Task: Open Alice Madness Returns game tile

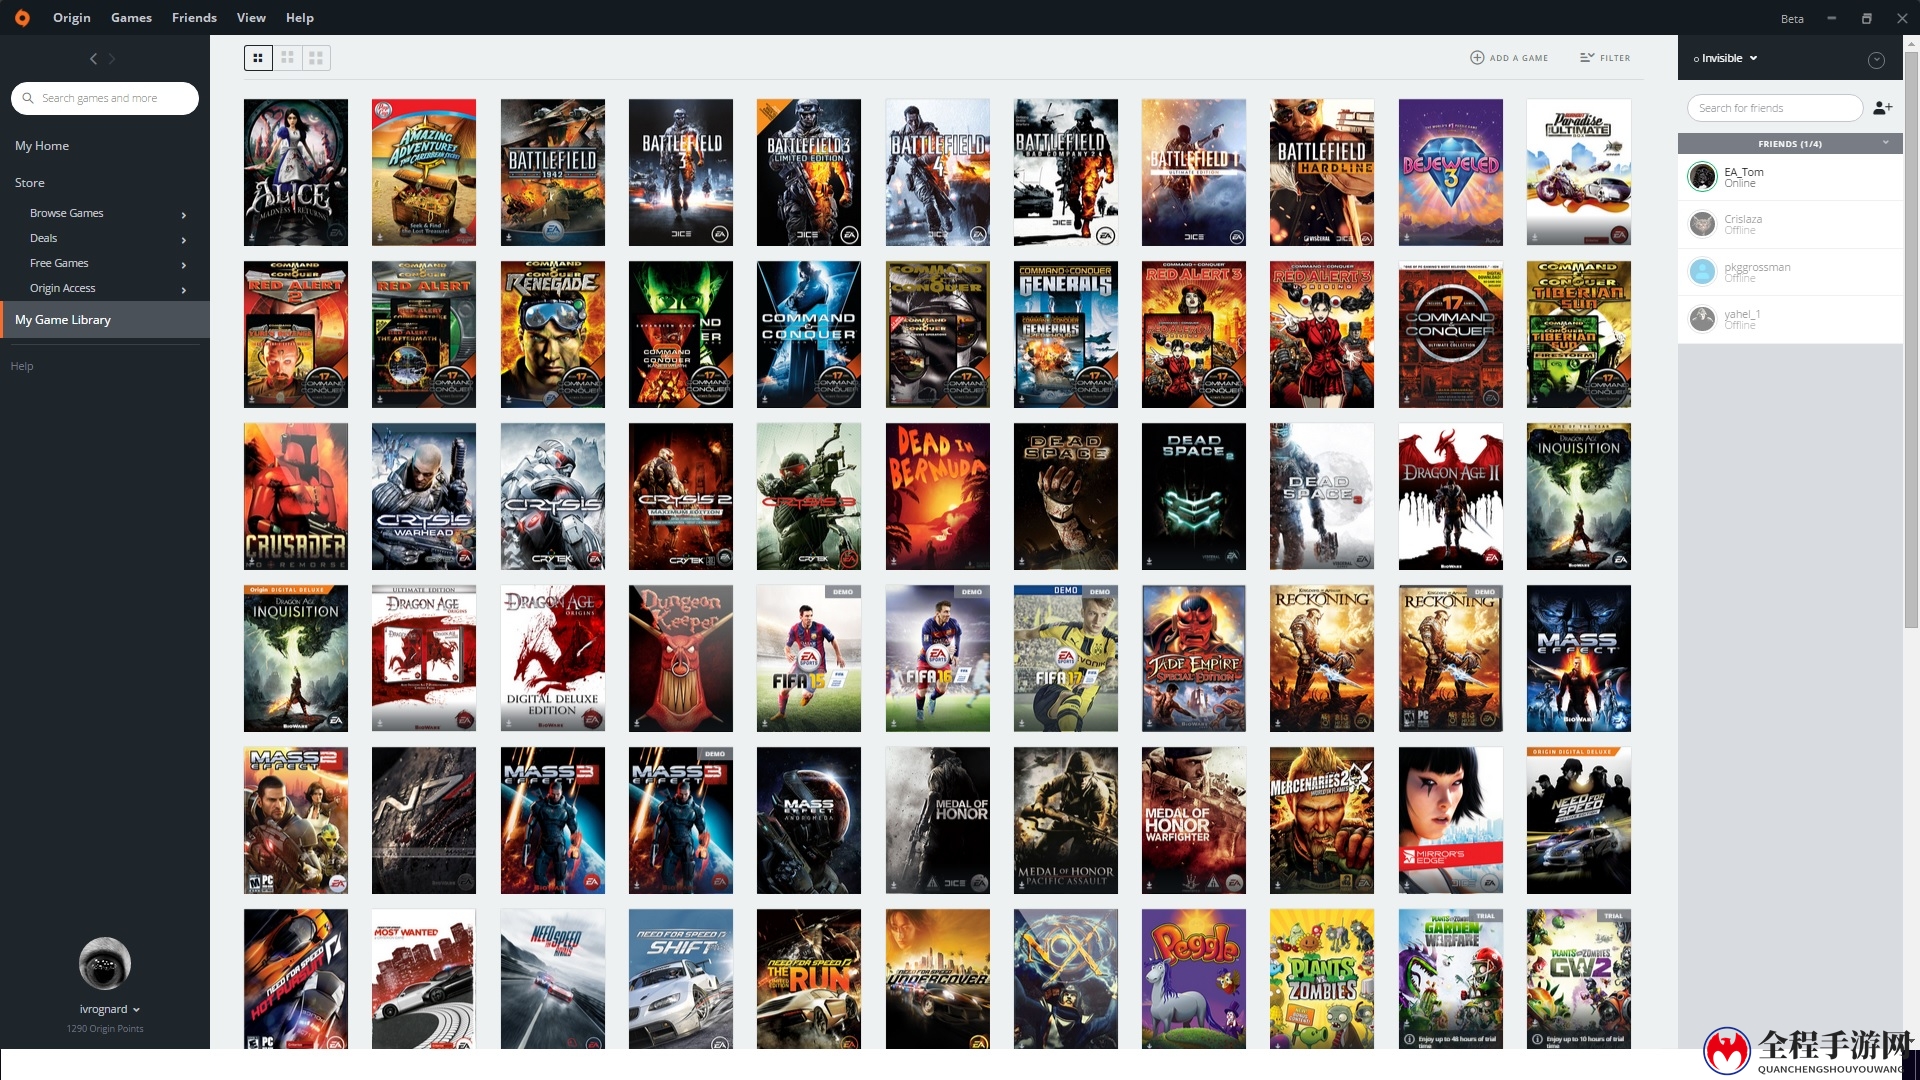Action: point(296,172)
